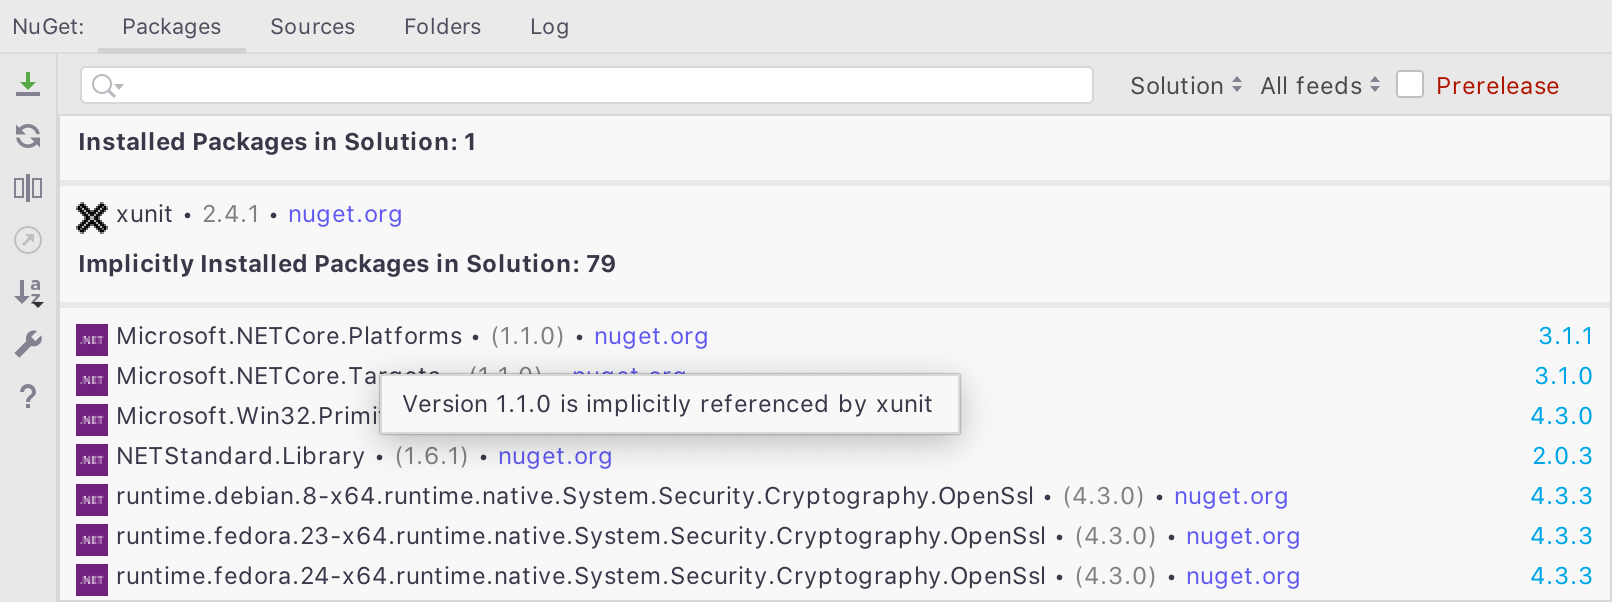This screenshot has height=602, width=1612.
Task: Select the Microsoft.Win32.Primi package name
Action: [x=247, y=416]
